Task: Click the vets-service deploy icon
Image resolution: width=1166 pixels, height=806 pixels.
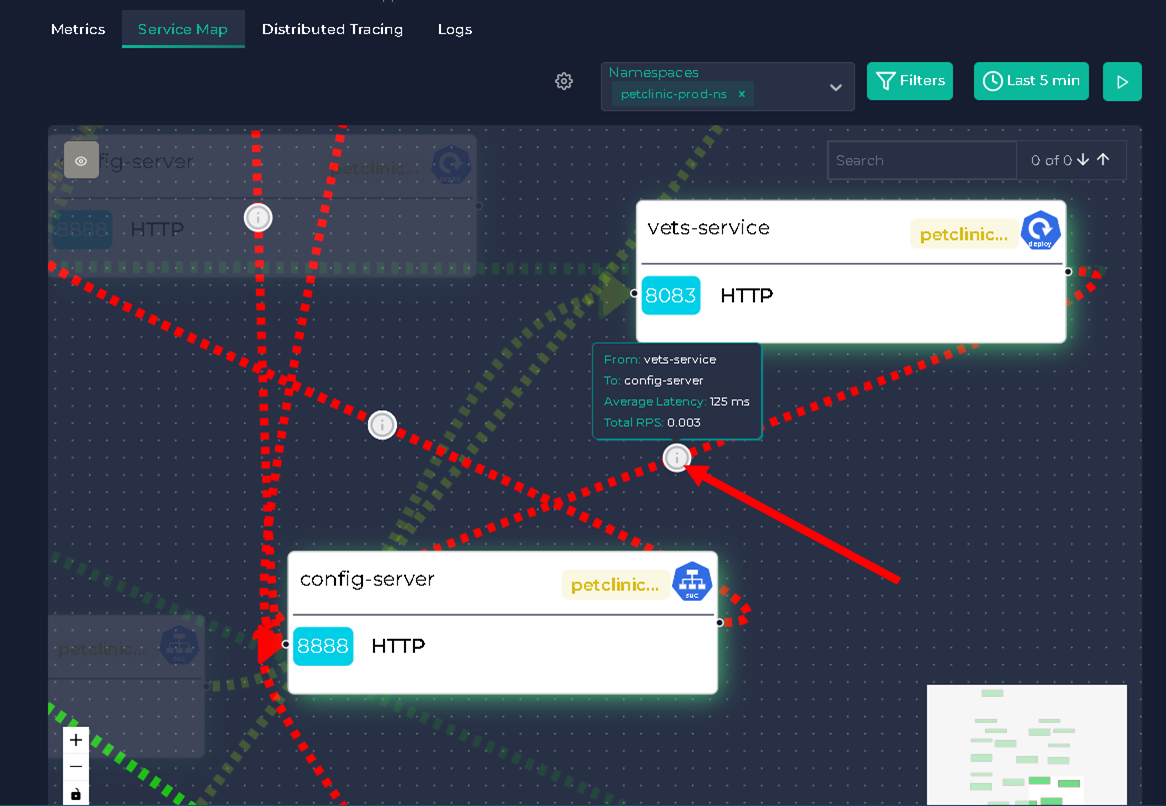Action: coord(1040,231)
